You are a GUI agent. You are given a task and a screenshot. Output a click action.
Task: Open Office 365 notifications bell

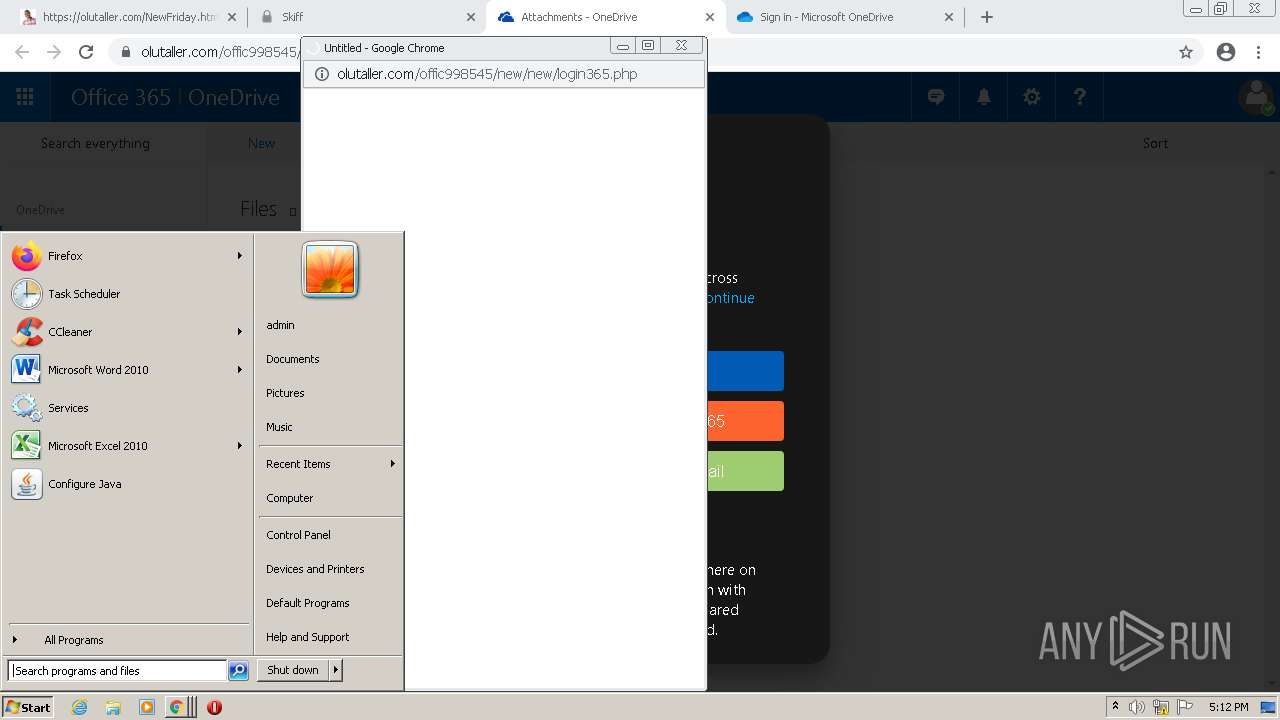984,97
